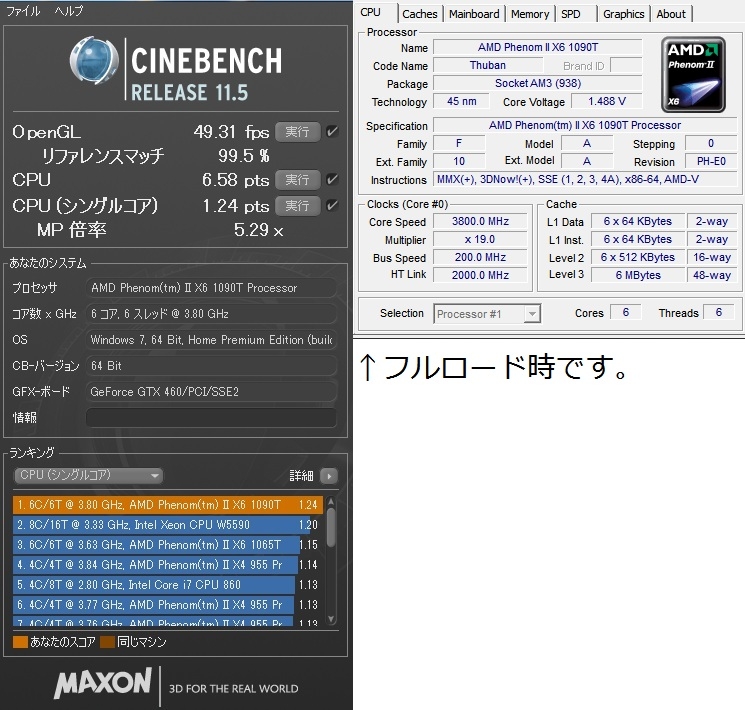Click the 詳細 arrow button in ranking
This screenshot has height=710, width=745.
tap(329, 476)
